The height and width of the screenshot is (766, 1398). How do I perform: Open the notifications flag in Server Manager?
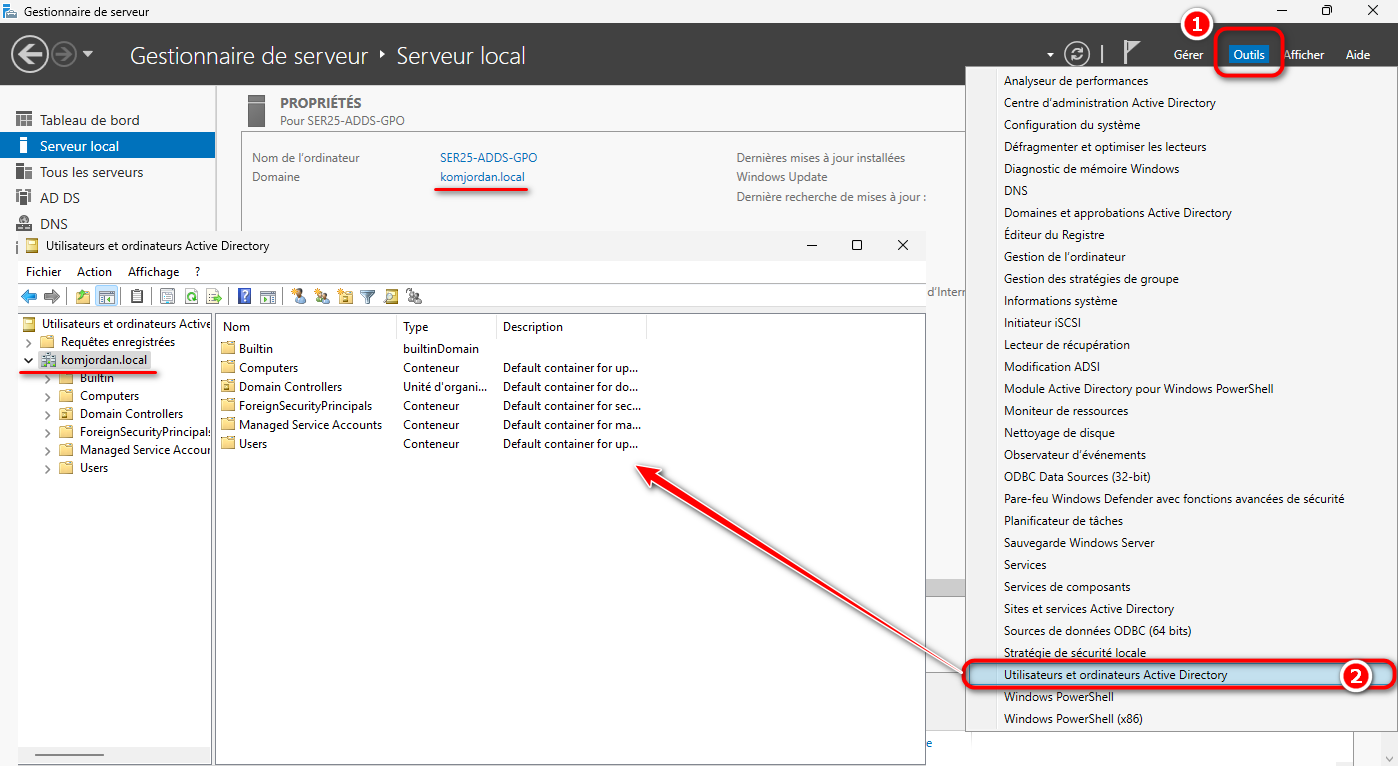point(1132,54)
